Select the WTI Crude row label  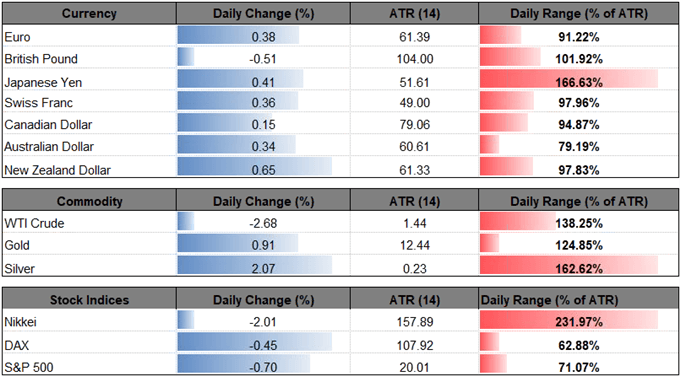pos(34,223)
